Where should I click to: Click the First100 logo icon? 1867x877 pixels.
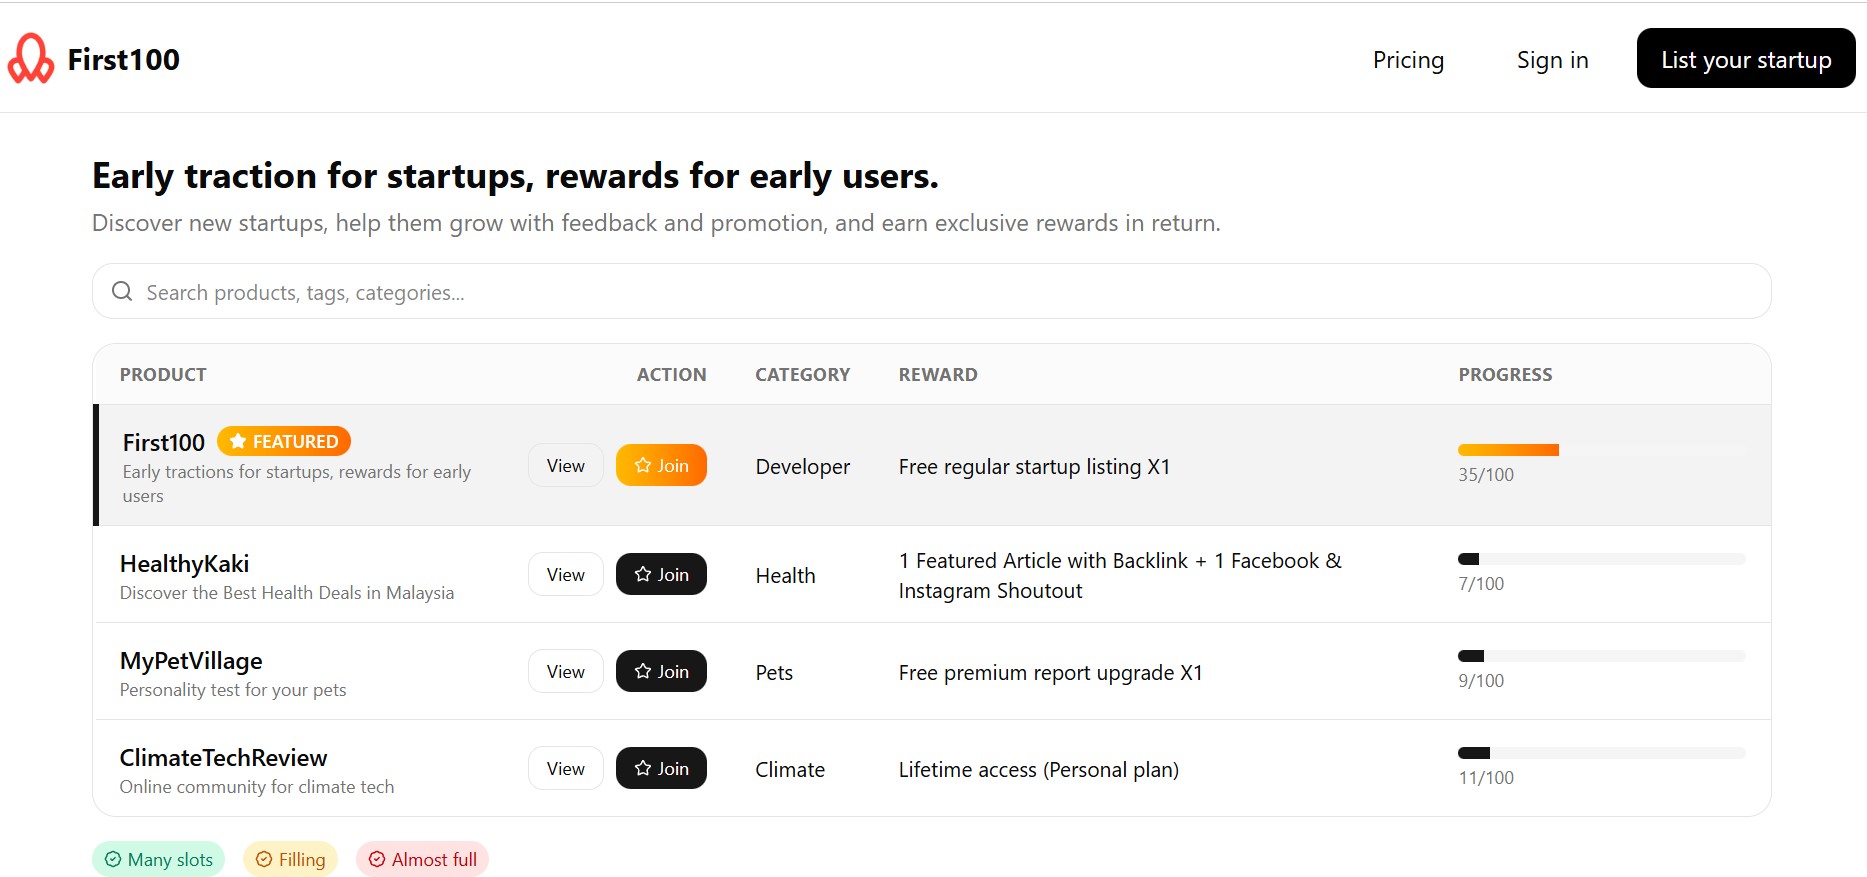point(31,59)
